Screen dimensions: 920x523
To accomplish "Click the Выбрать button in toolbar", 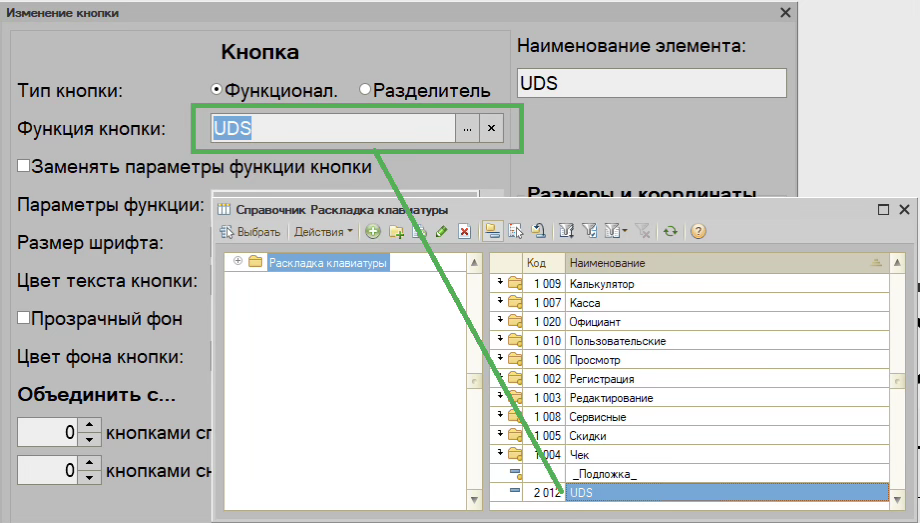I will click(x=251, y=232).
